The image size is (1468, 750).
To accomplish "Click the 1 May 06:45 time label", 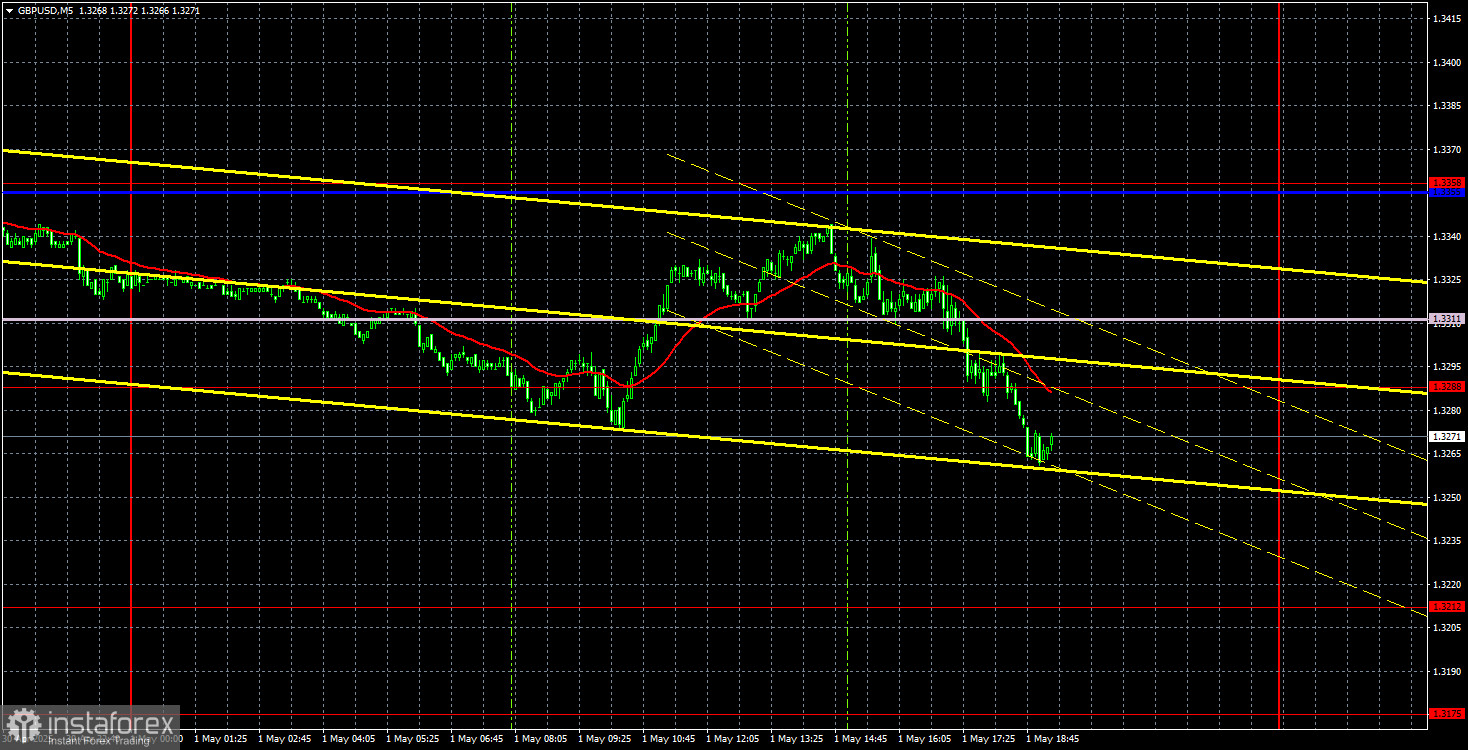I will [x=476, y=739].
